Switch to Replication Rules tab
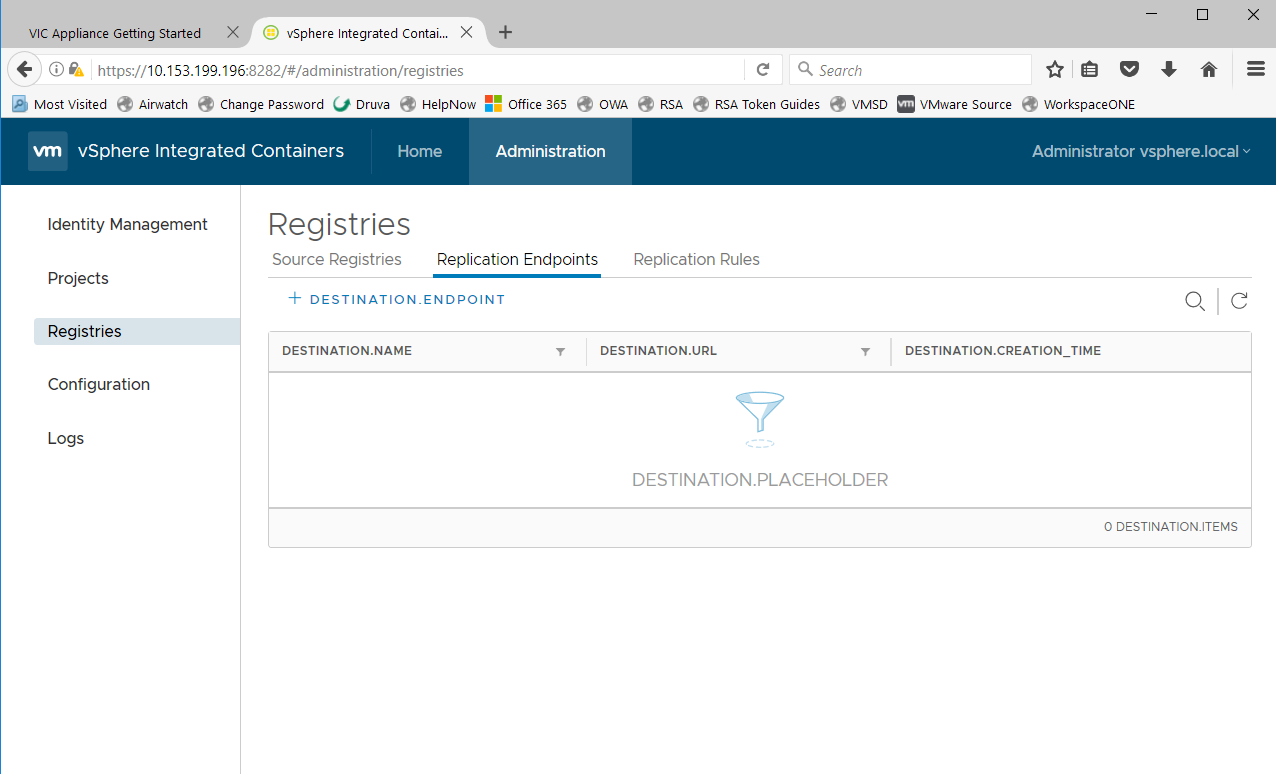The image size is (1276, 774). 697,259
